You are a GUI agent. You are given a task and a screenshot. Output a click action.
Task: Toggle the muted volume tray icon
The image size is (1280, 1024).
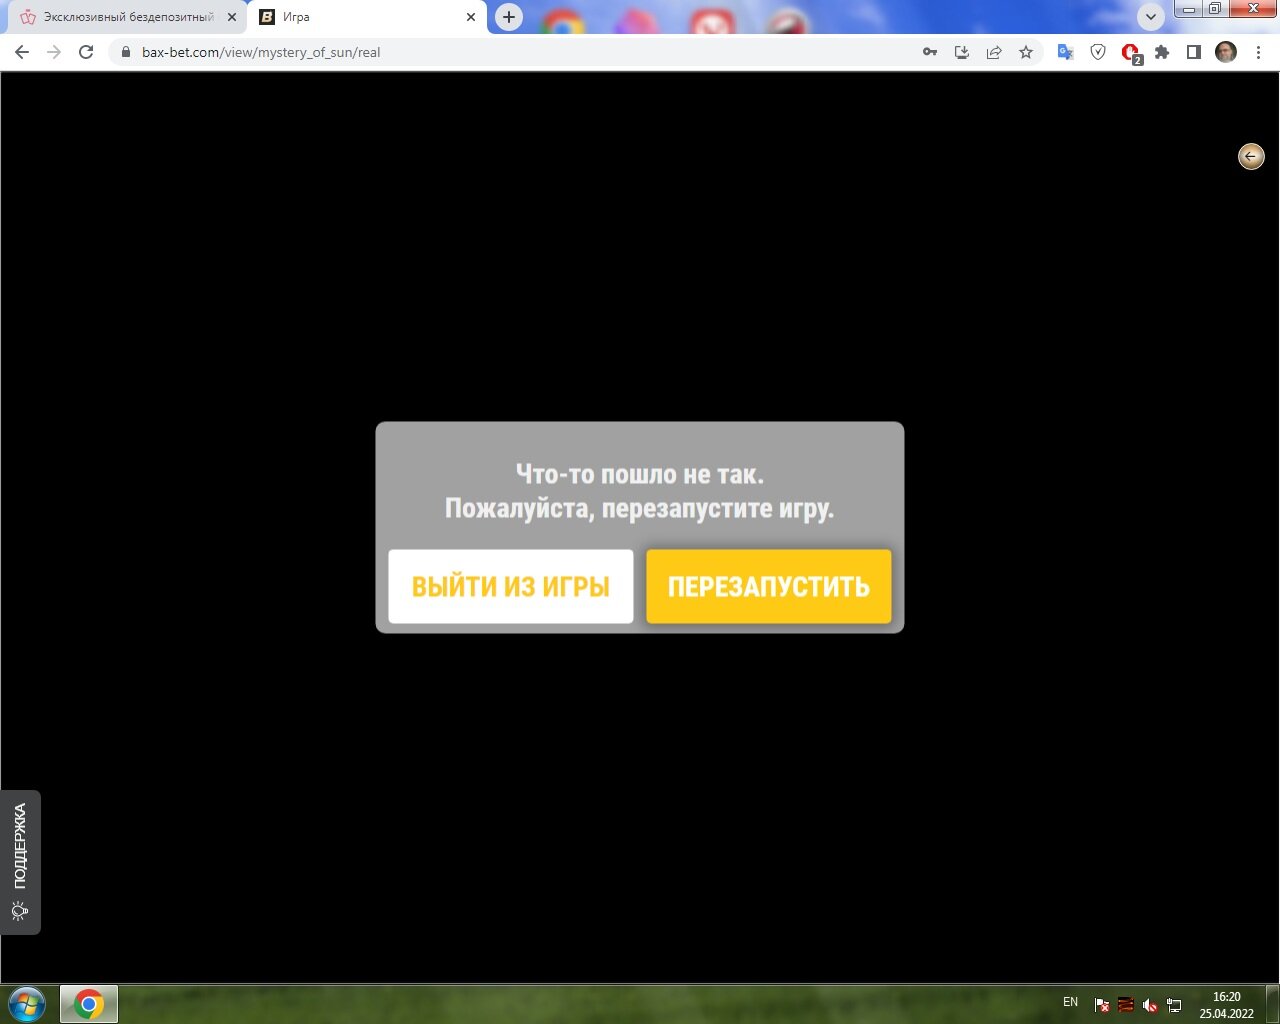[x=1150, y=1005]
